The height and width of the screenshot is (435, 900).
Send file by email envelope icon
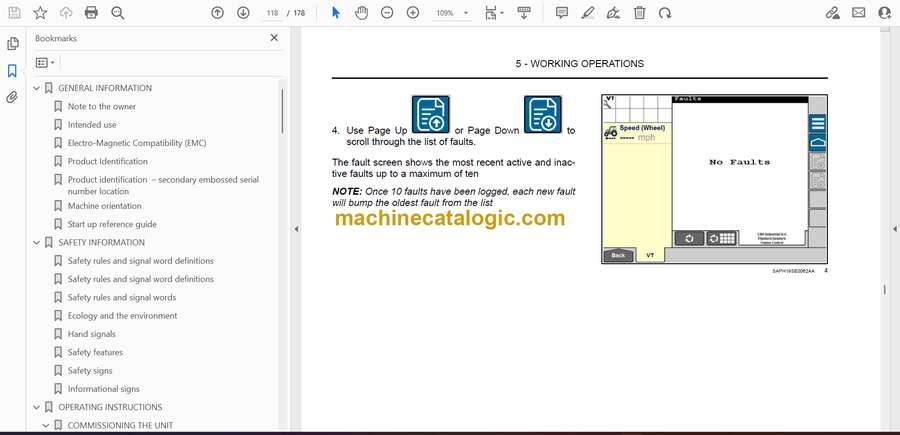point(859,13)
